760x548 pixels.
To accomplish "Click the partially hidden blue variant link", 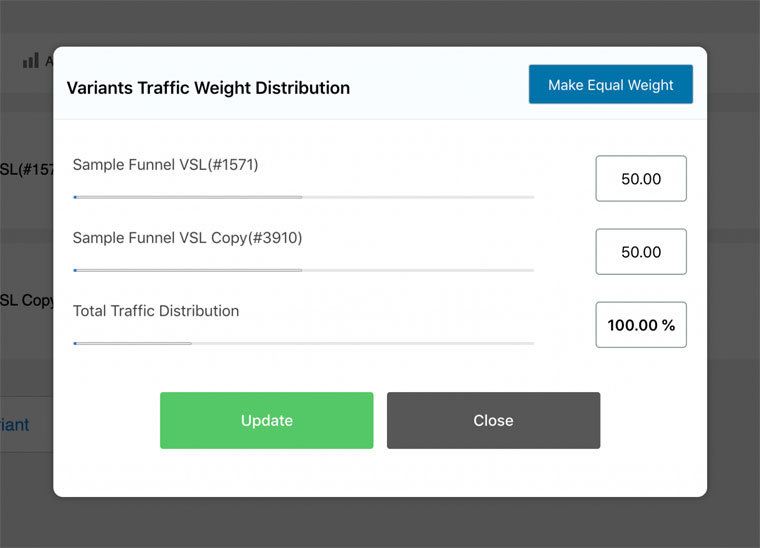I will (15, 425).
